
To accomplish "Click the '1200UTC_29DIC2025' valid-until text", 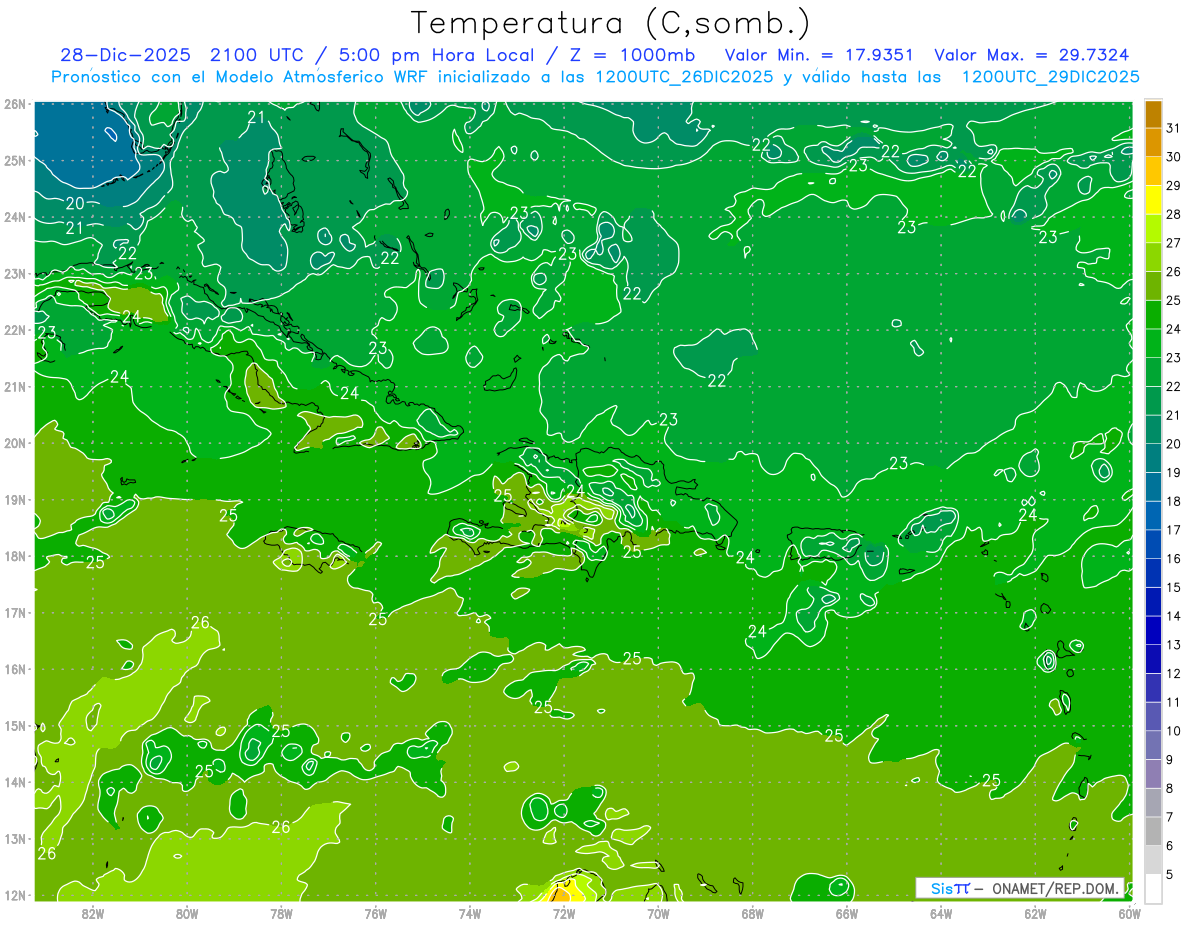I will [1050, 77].
